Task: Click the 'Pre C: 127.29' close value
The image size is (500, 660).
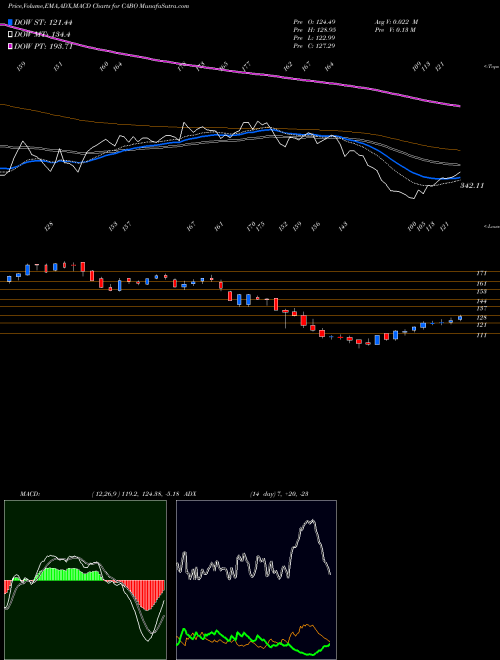Action: pos(314,46)
